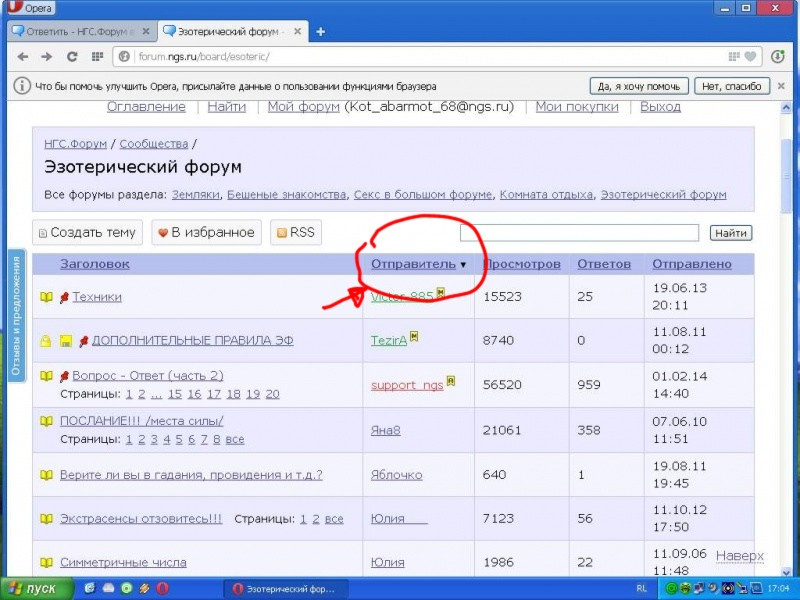Bookmark the page with the heart icon

tap(750, 56)
